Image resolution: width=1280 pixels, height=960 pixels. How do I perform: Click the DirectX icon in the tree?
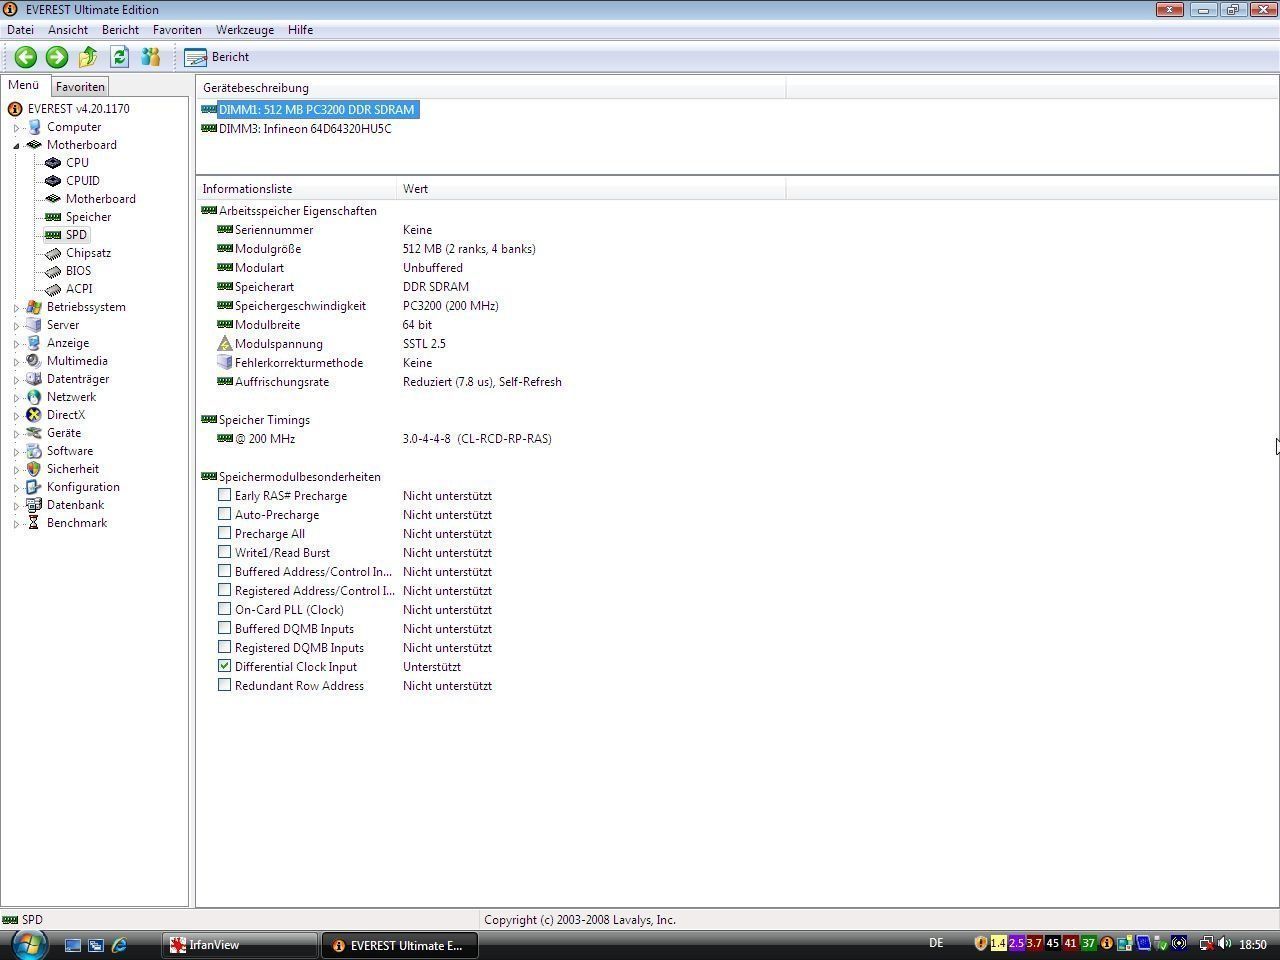34,415
